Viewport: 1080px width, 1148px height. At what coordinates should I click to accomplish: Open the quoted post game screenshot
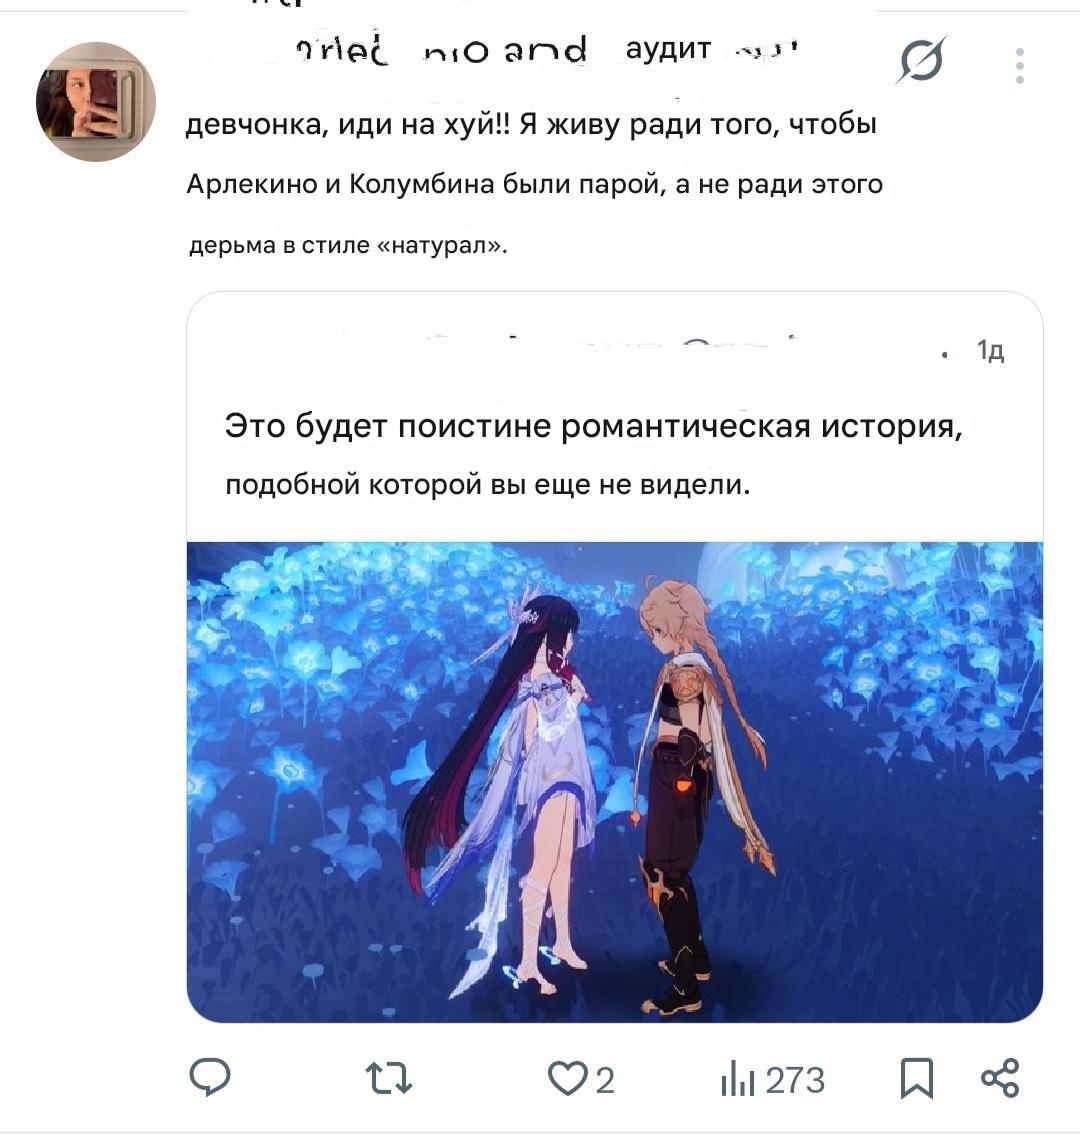click(615, 782)
